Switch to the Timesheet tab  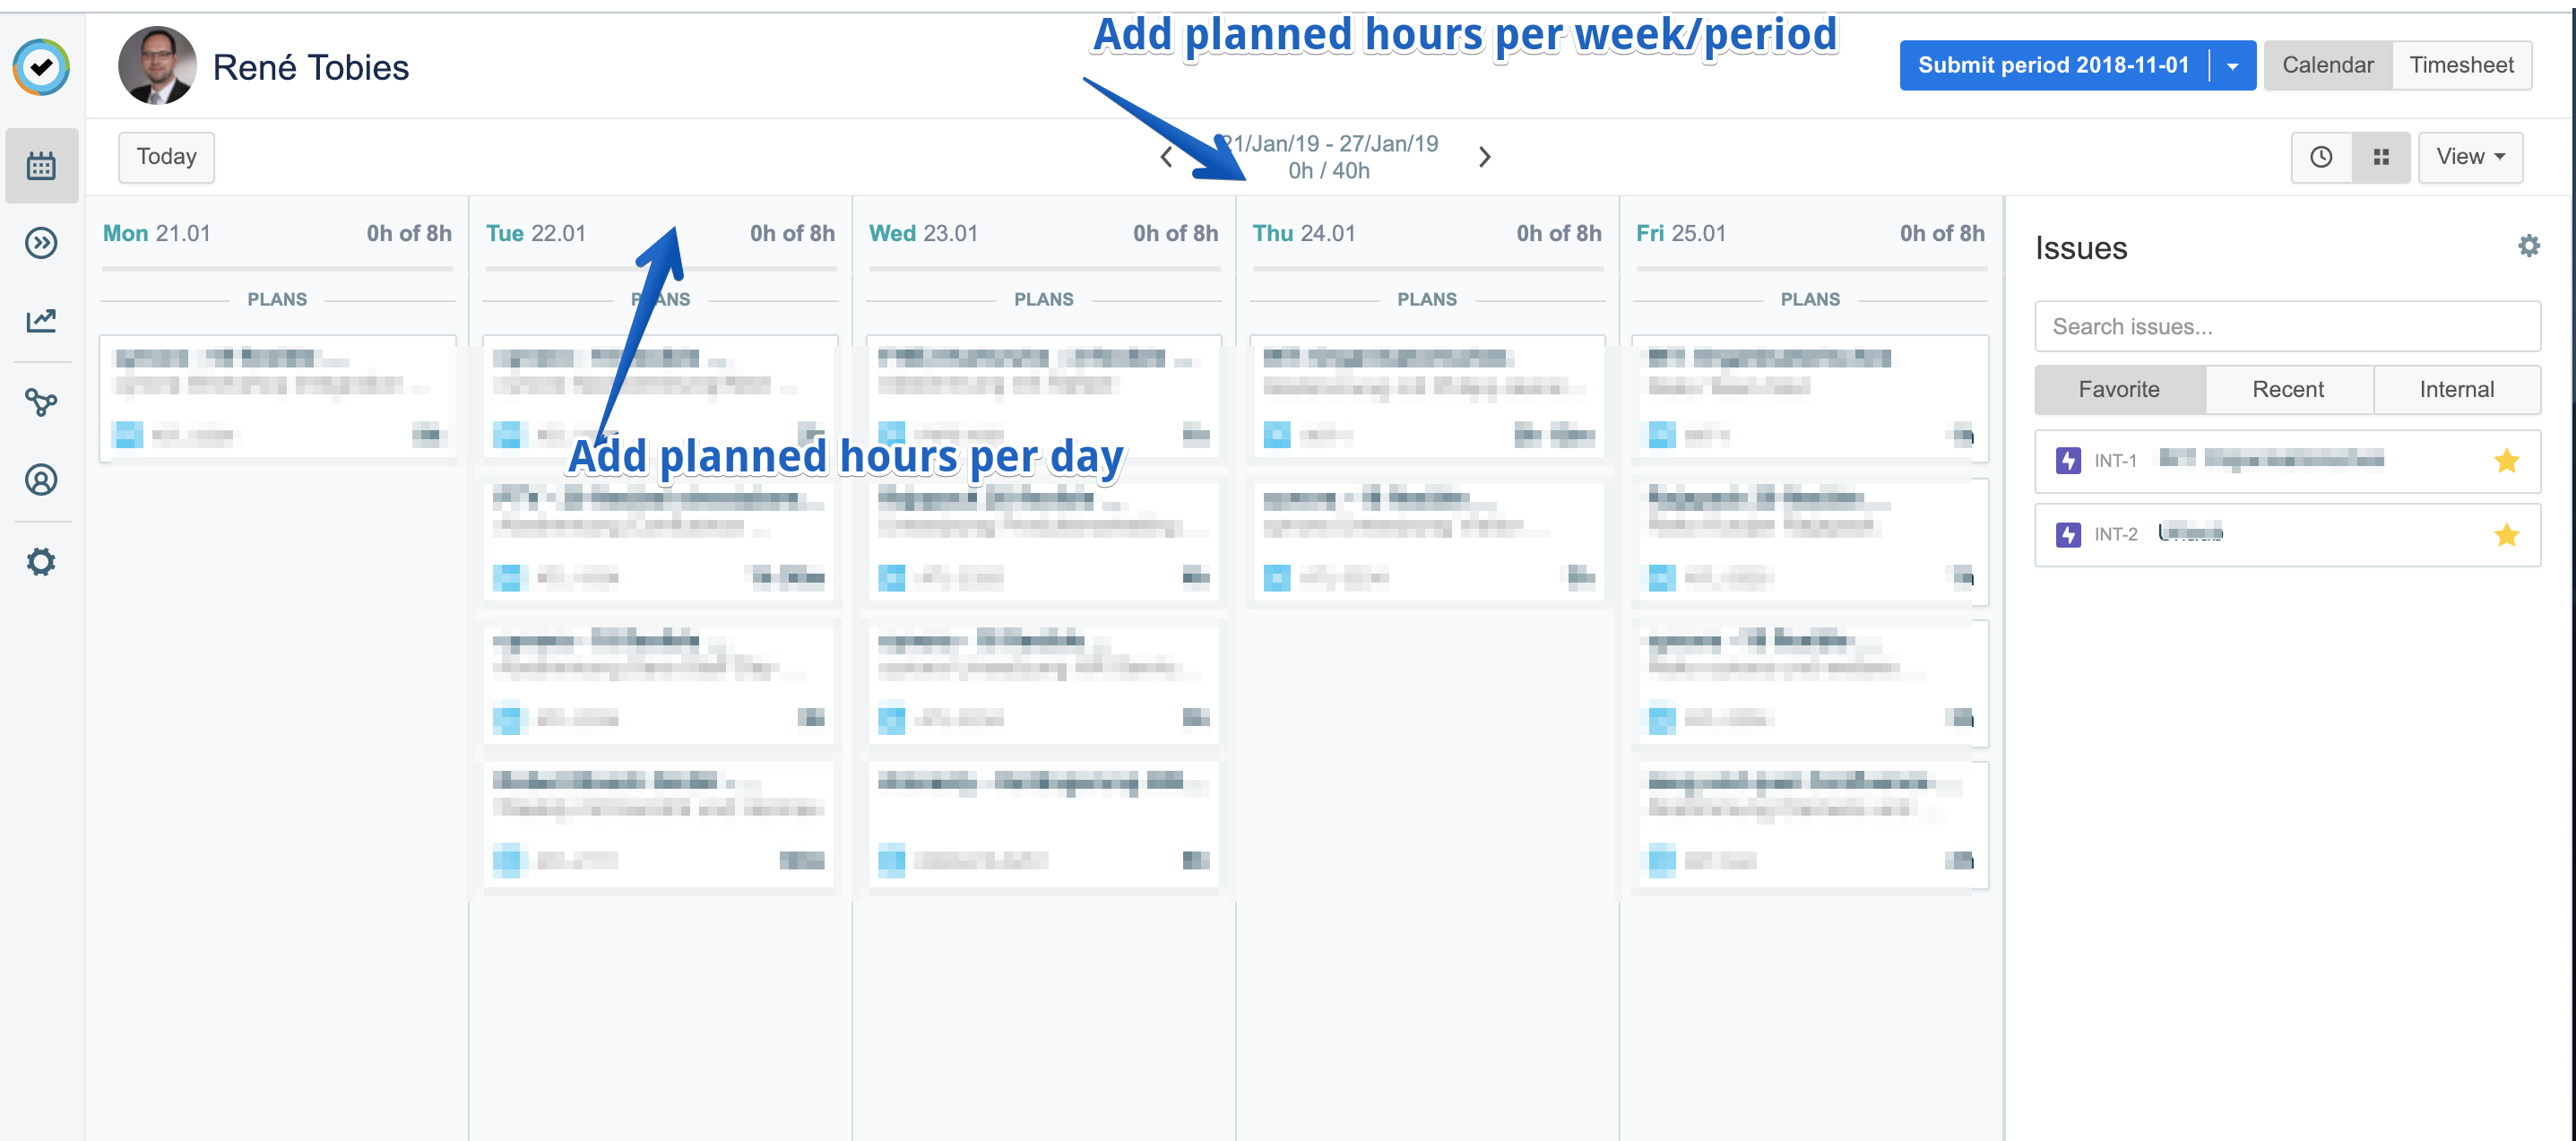(2460, 66)
